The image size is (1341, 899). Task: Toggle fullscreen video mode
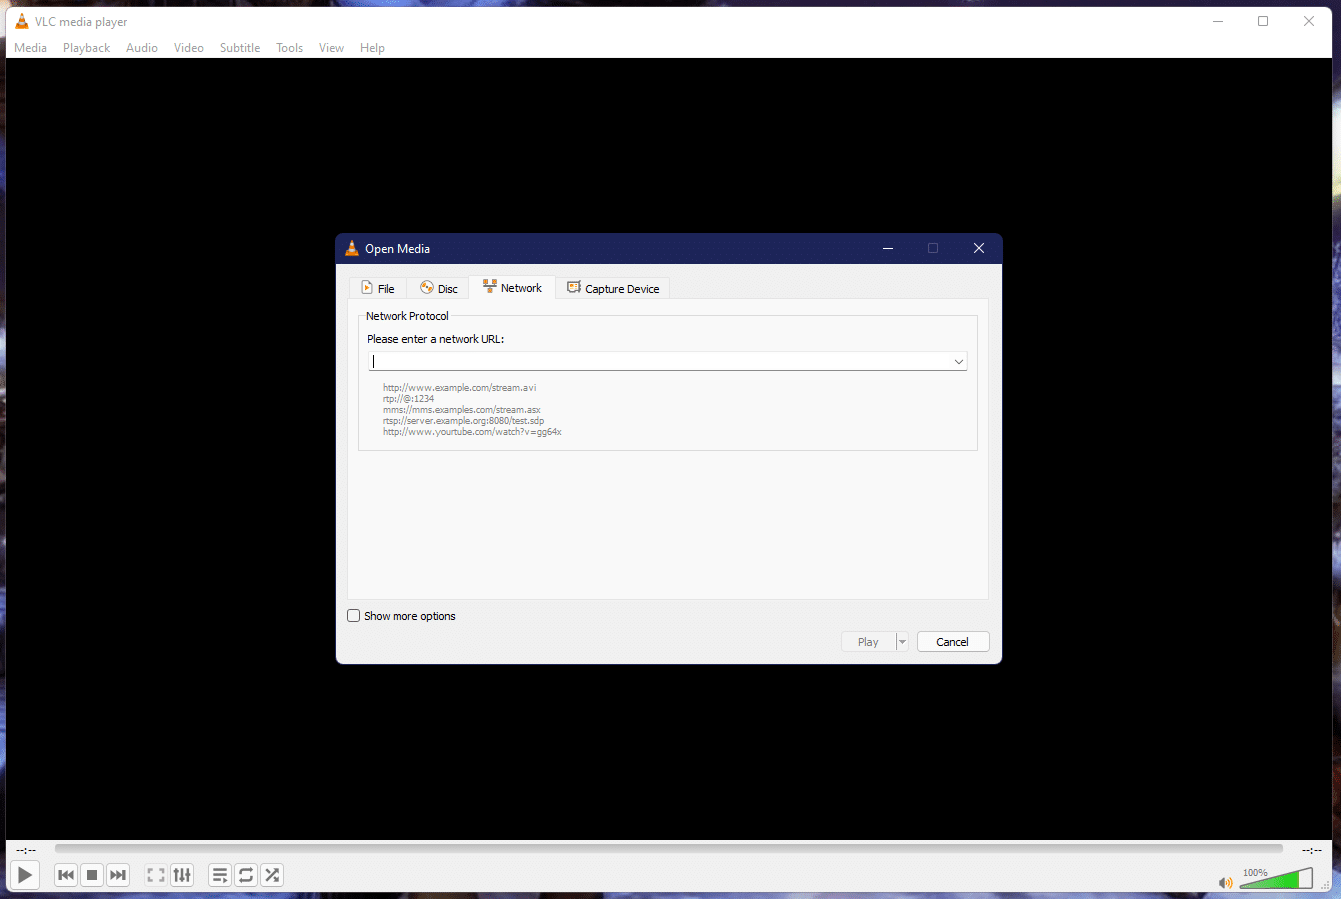tap(155, 874)
